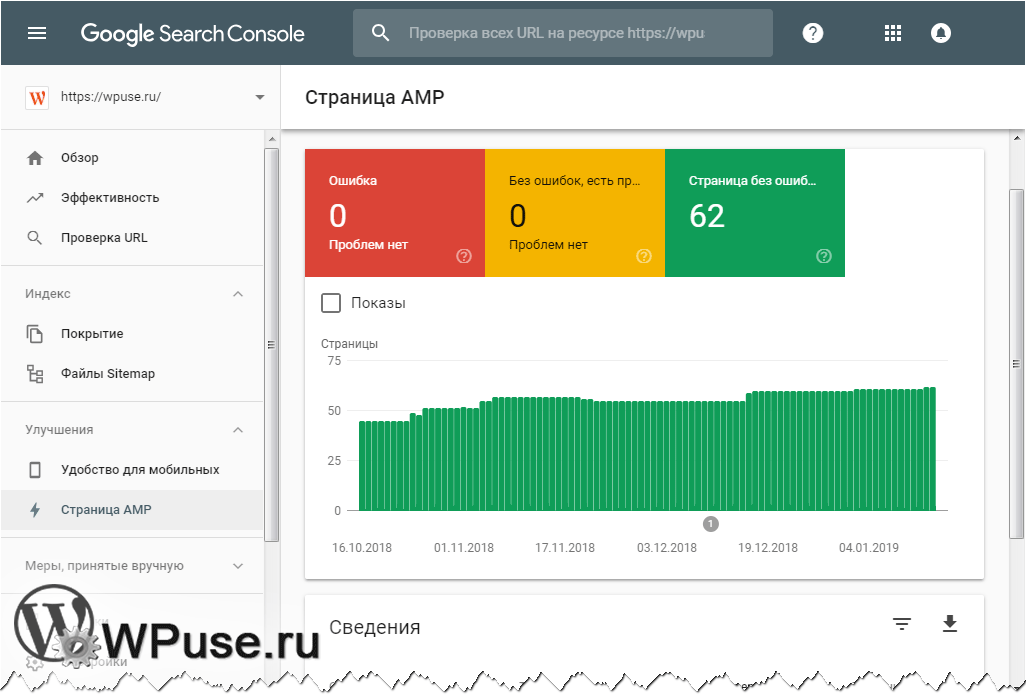This screenshot has width=1026, height=695.
Task: Open help for the green valid pages card
Action: pyautogui.click(x=824, y=256)
